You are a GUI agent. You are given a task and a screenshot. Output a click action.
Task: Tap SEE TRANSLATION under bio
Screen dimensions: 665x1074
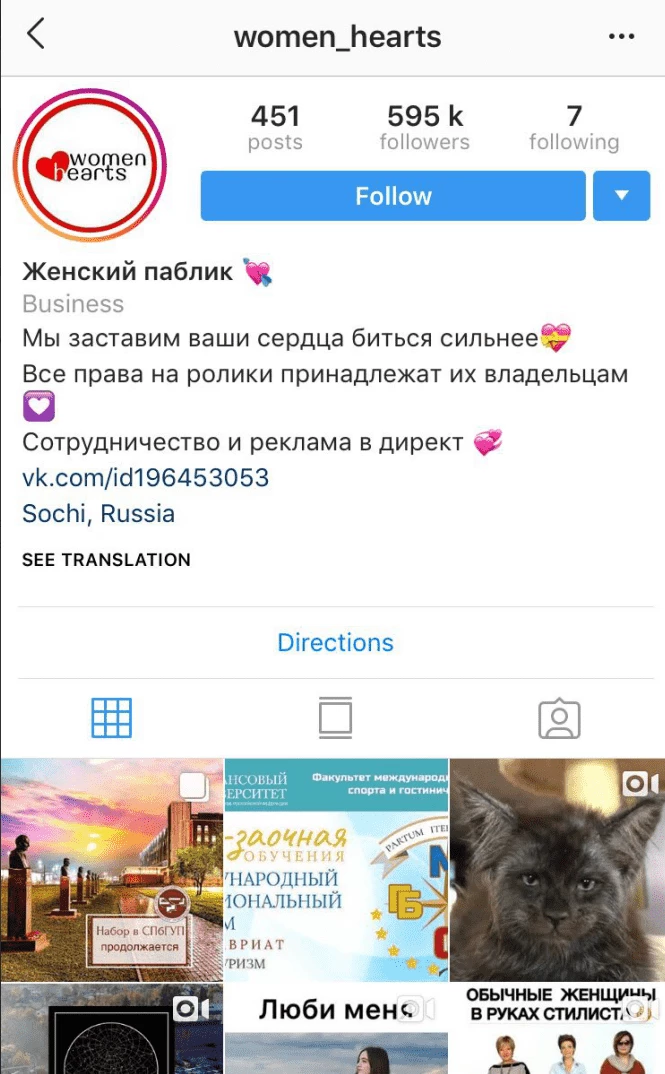click(106, 560)
